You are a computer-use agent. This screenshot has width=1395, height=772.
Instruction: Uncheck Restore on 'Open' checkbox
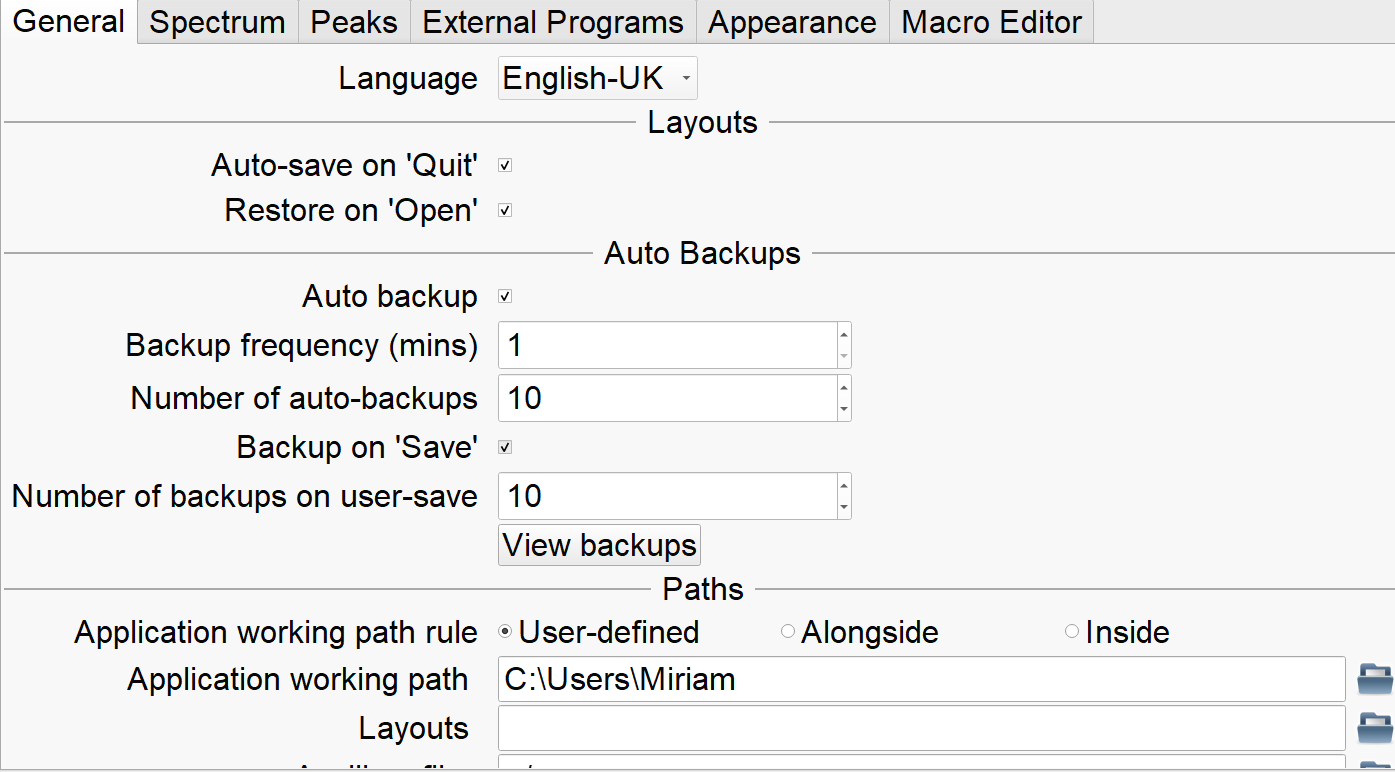(x=505, y=211)
